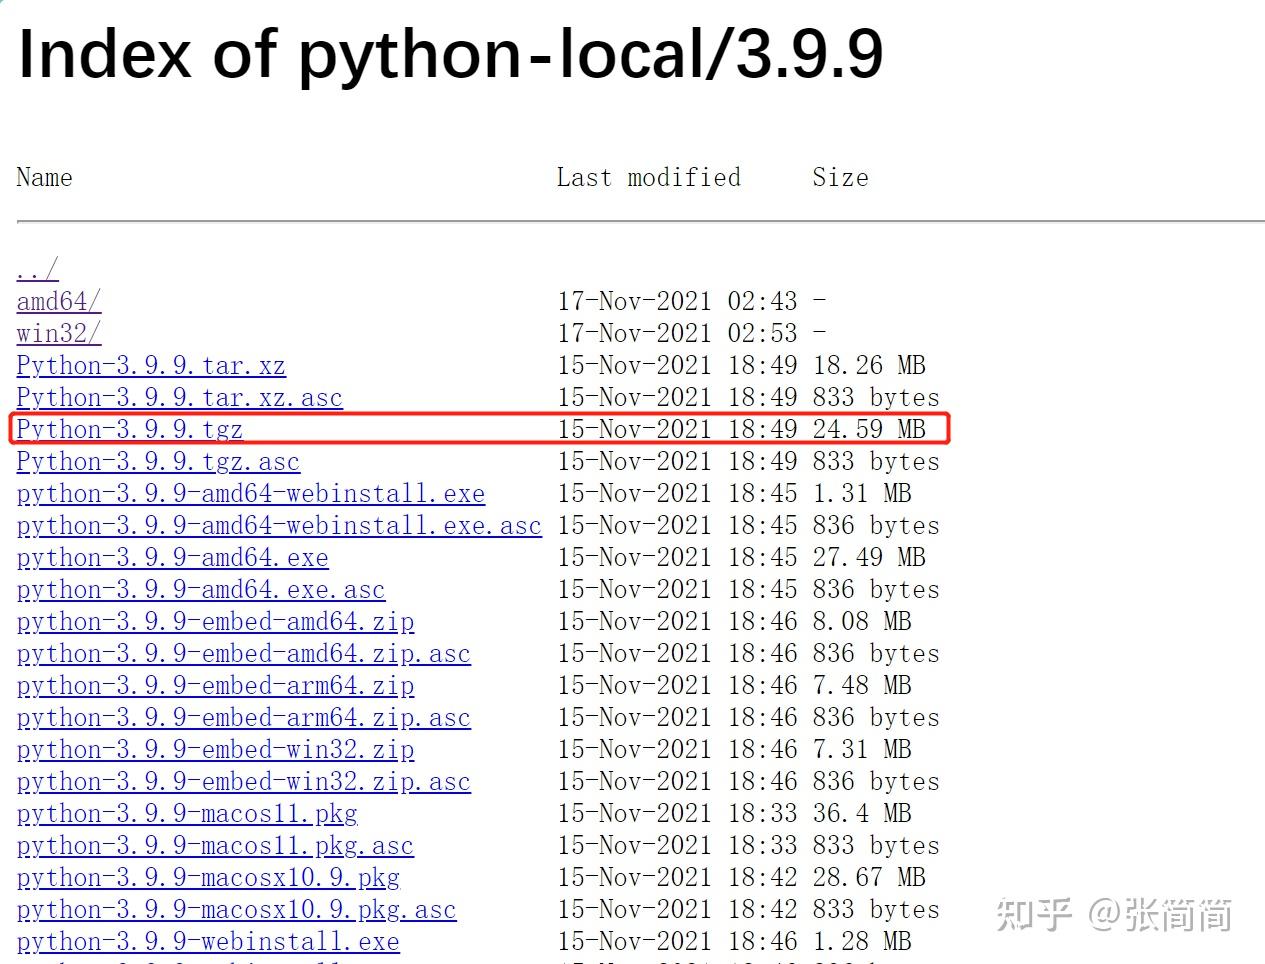Open python-3.9.9-amd64-webinstall.exe.asc signature
Viewport: 1265px width, 964px height.
[279, 525]
